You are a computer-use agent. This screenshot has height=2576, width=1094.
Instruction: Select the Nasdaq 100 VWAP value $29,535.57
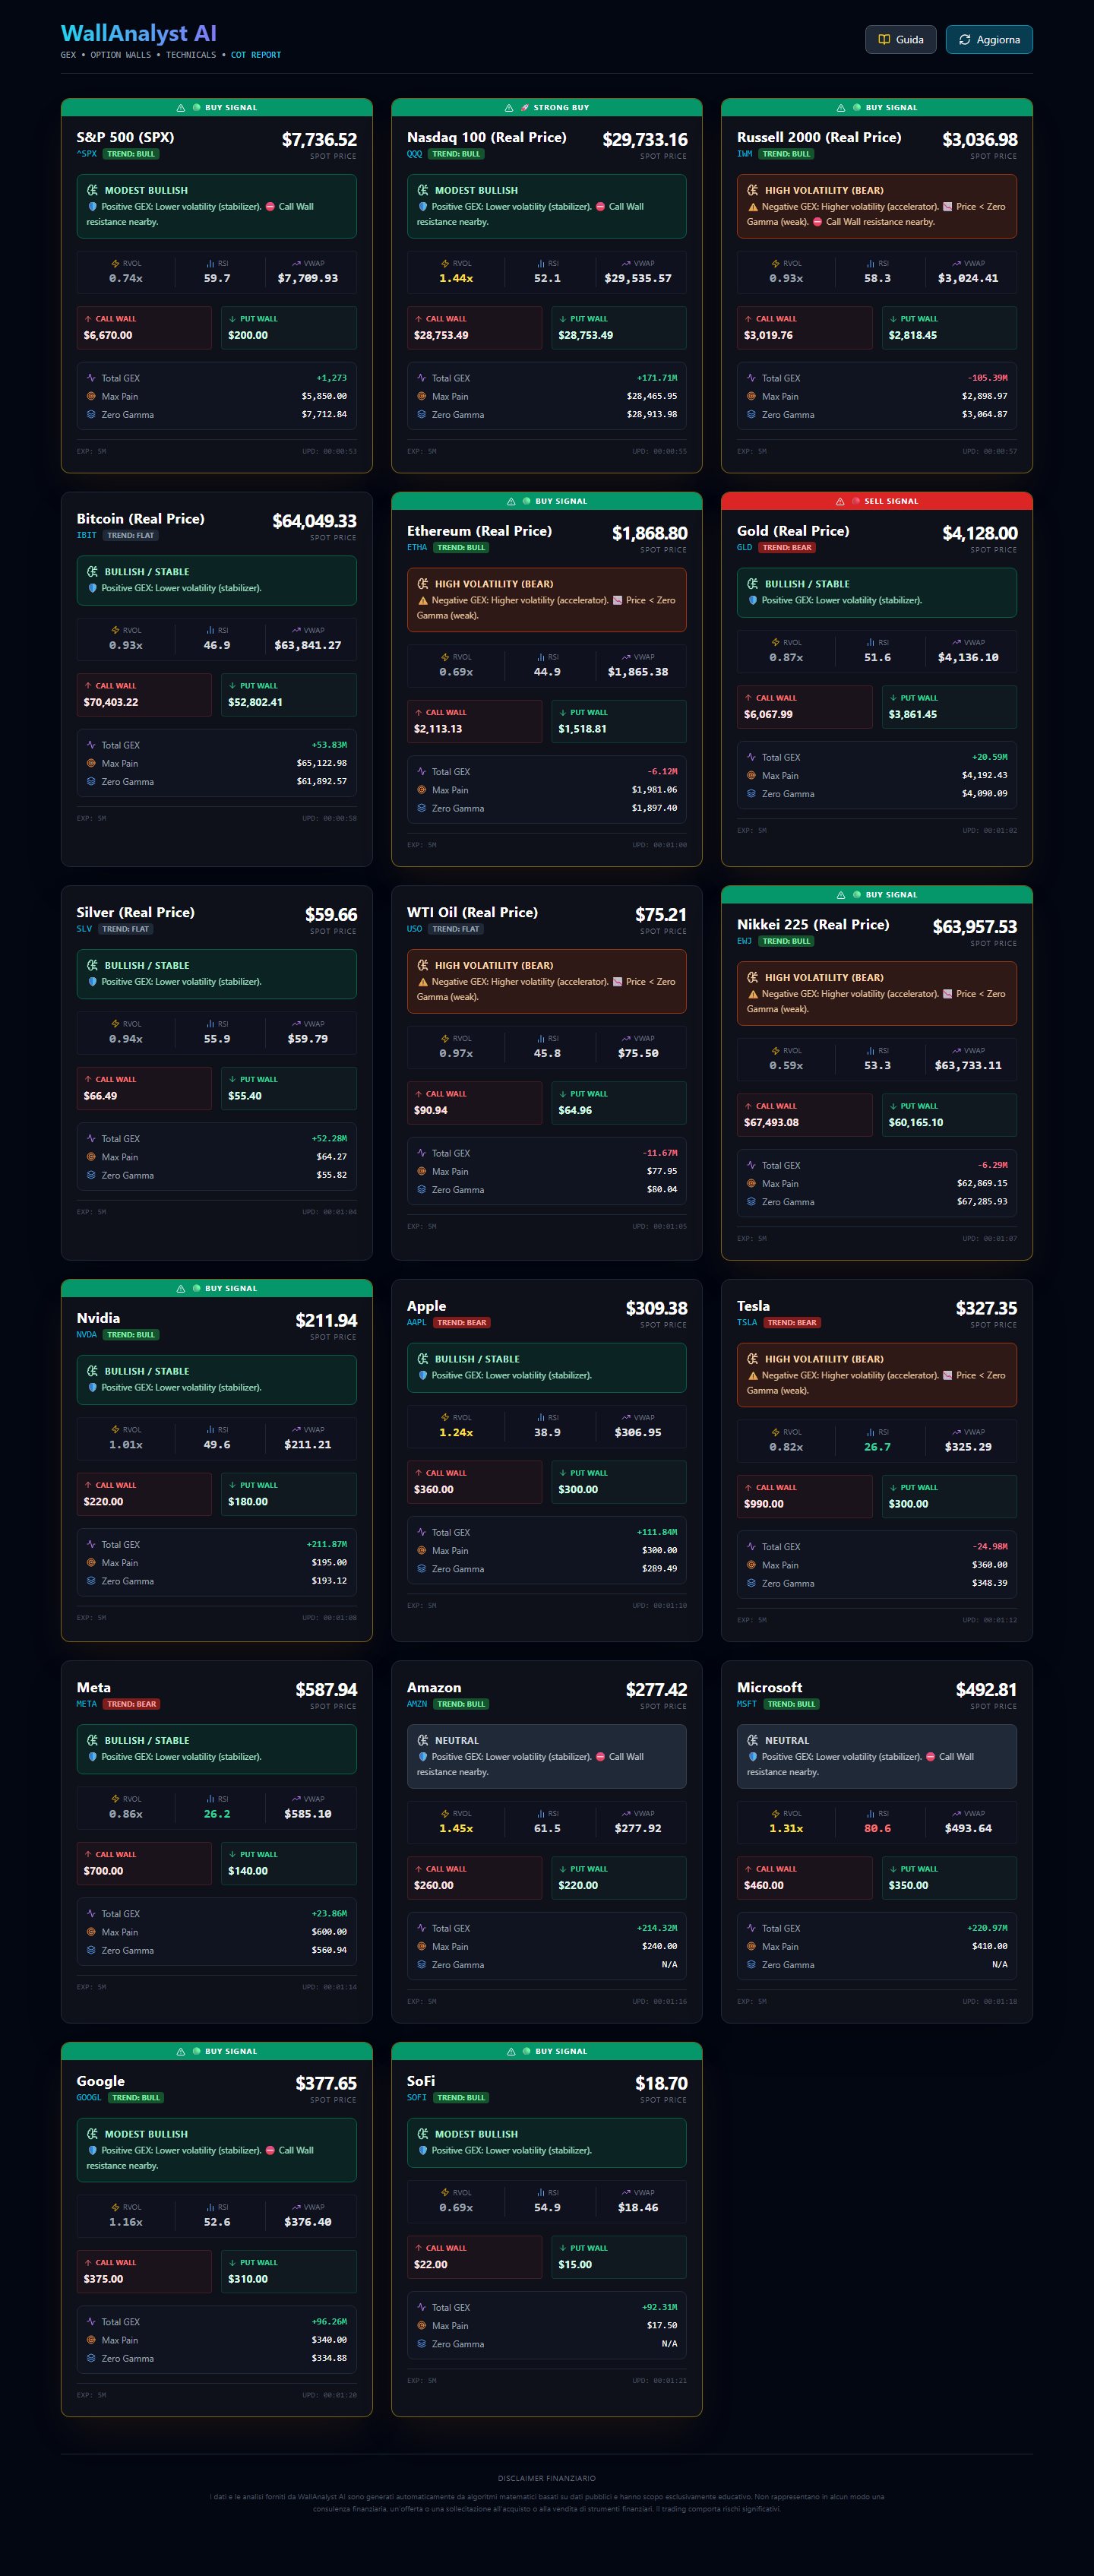(x=638, y=279)
